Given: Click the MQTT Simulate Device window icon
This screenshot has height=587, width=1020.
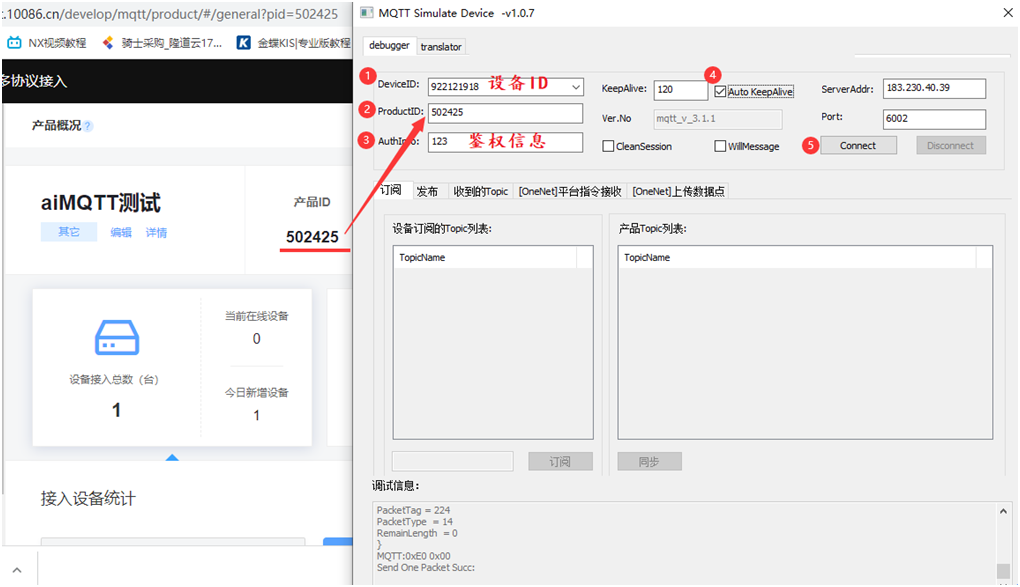Looking at the screenshot, I should (367, 12).
